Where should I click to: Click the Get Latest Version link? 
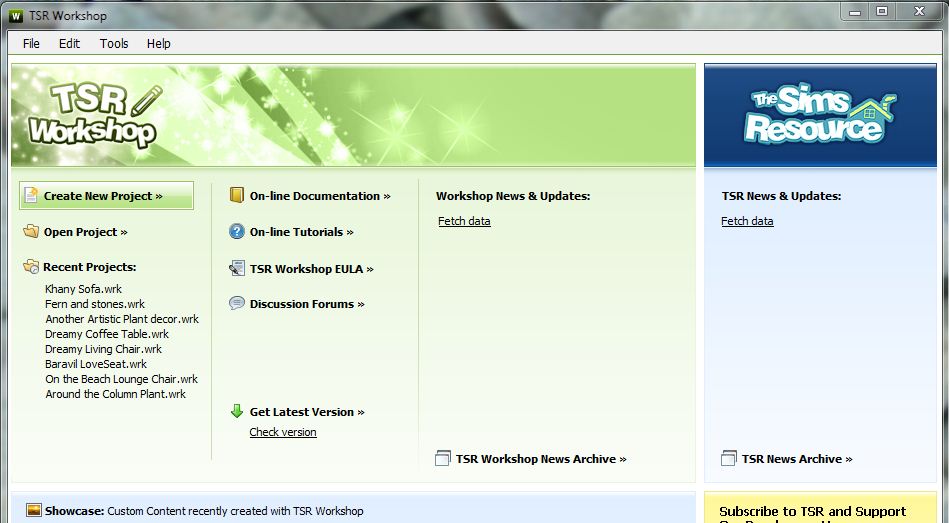click(x=307, y=412)
